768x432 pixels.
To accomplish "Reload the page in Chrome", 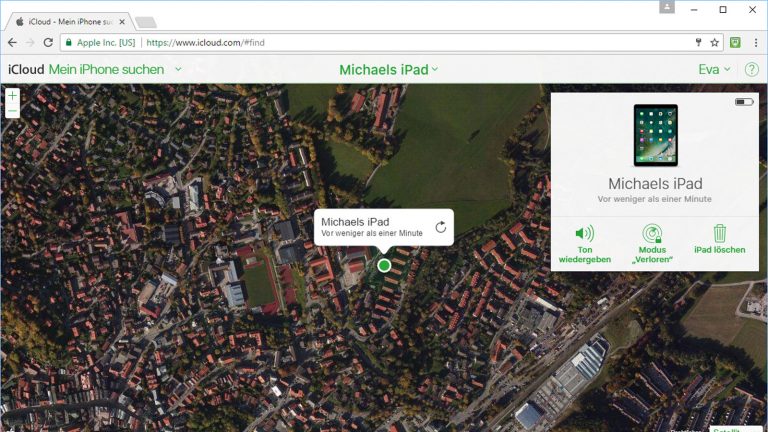I will tap(48, 43).
